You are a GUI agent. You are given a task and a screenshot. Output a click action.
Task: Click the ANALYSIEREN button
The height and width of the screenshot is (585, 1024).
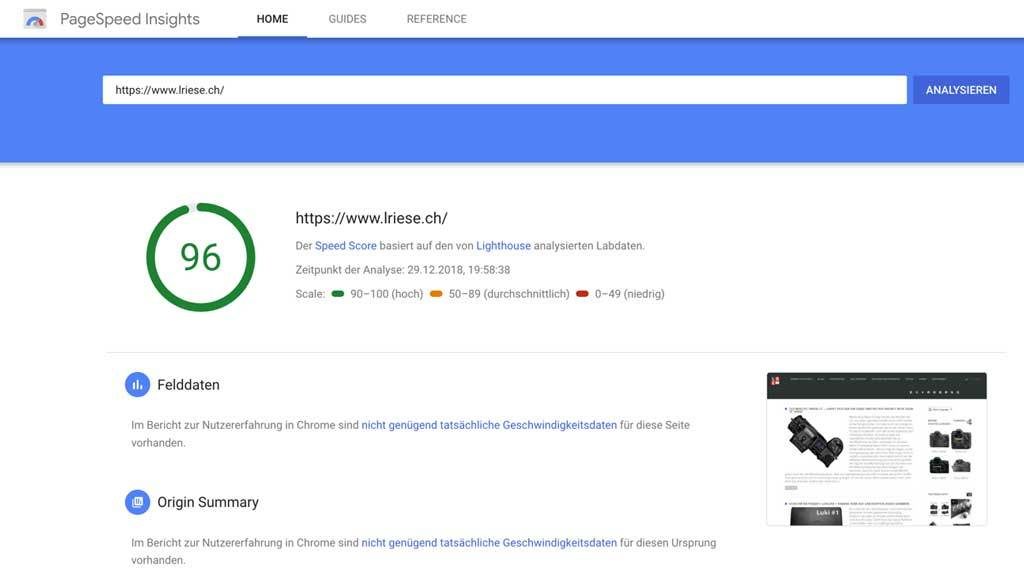tap(961, 90)
